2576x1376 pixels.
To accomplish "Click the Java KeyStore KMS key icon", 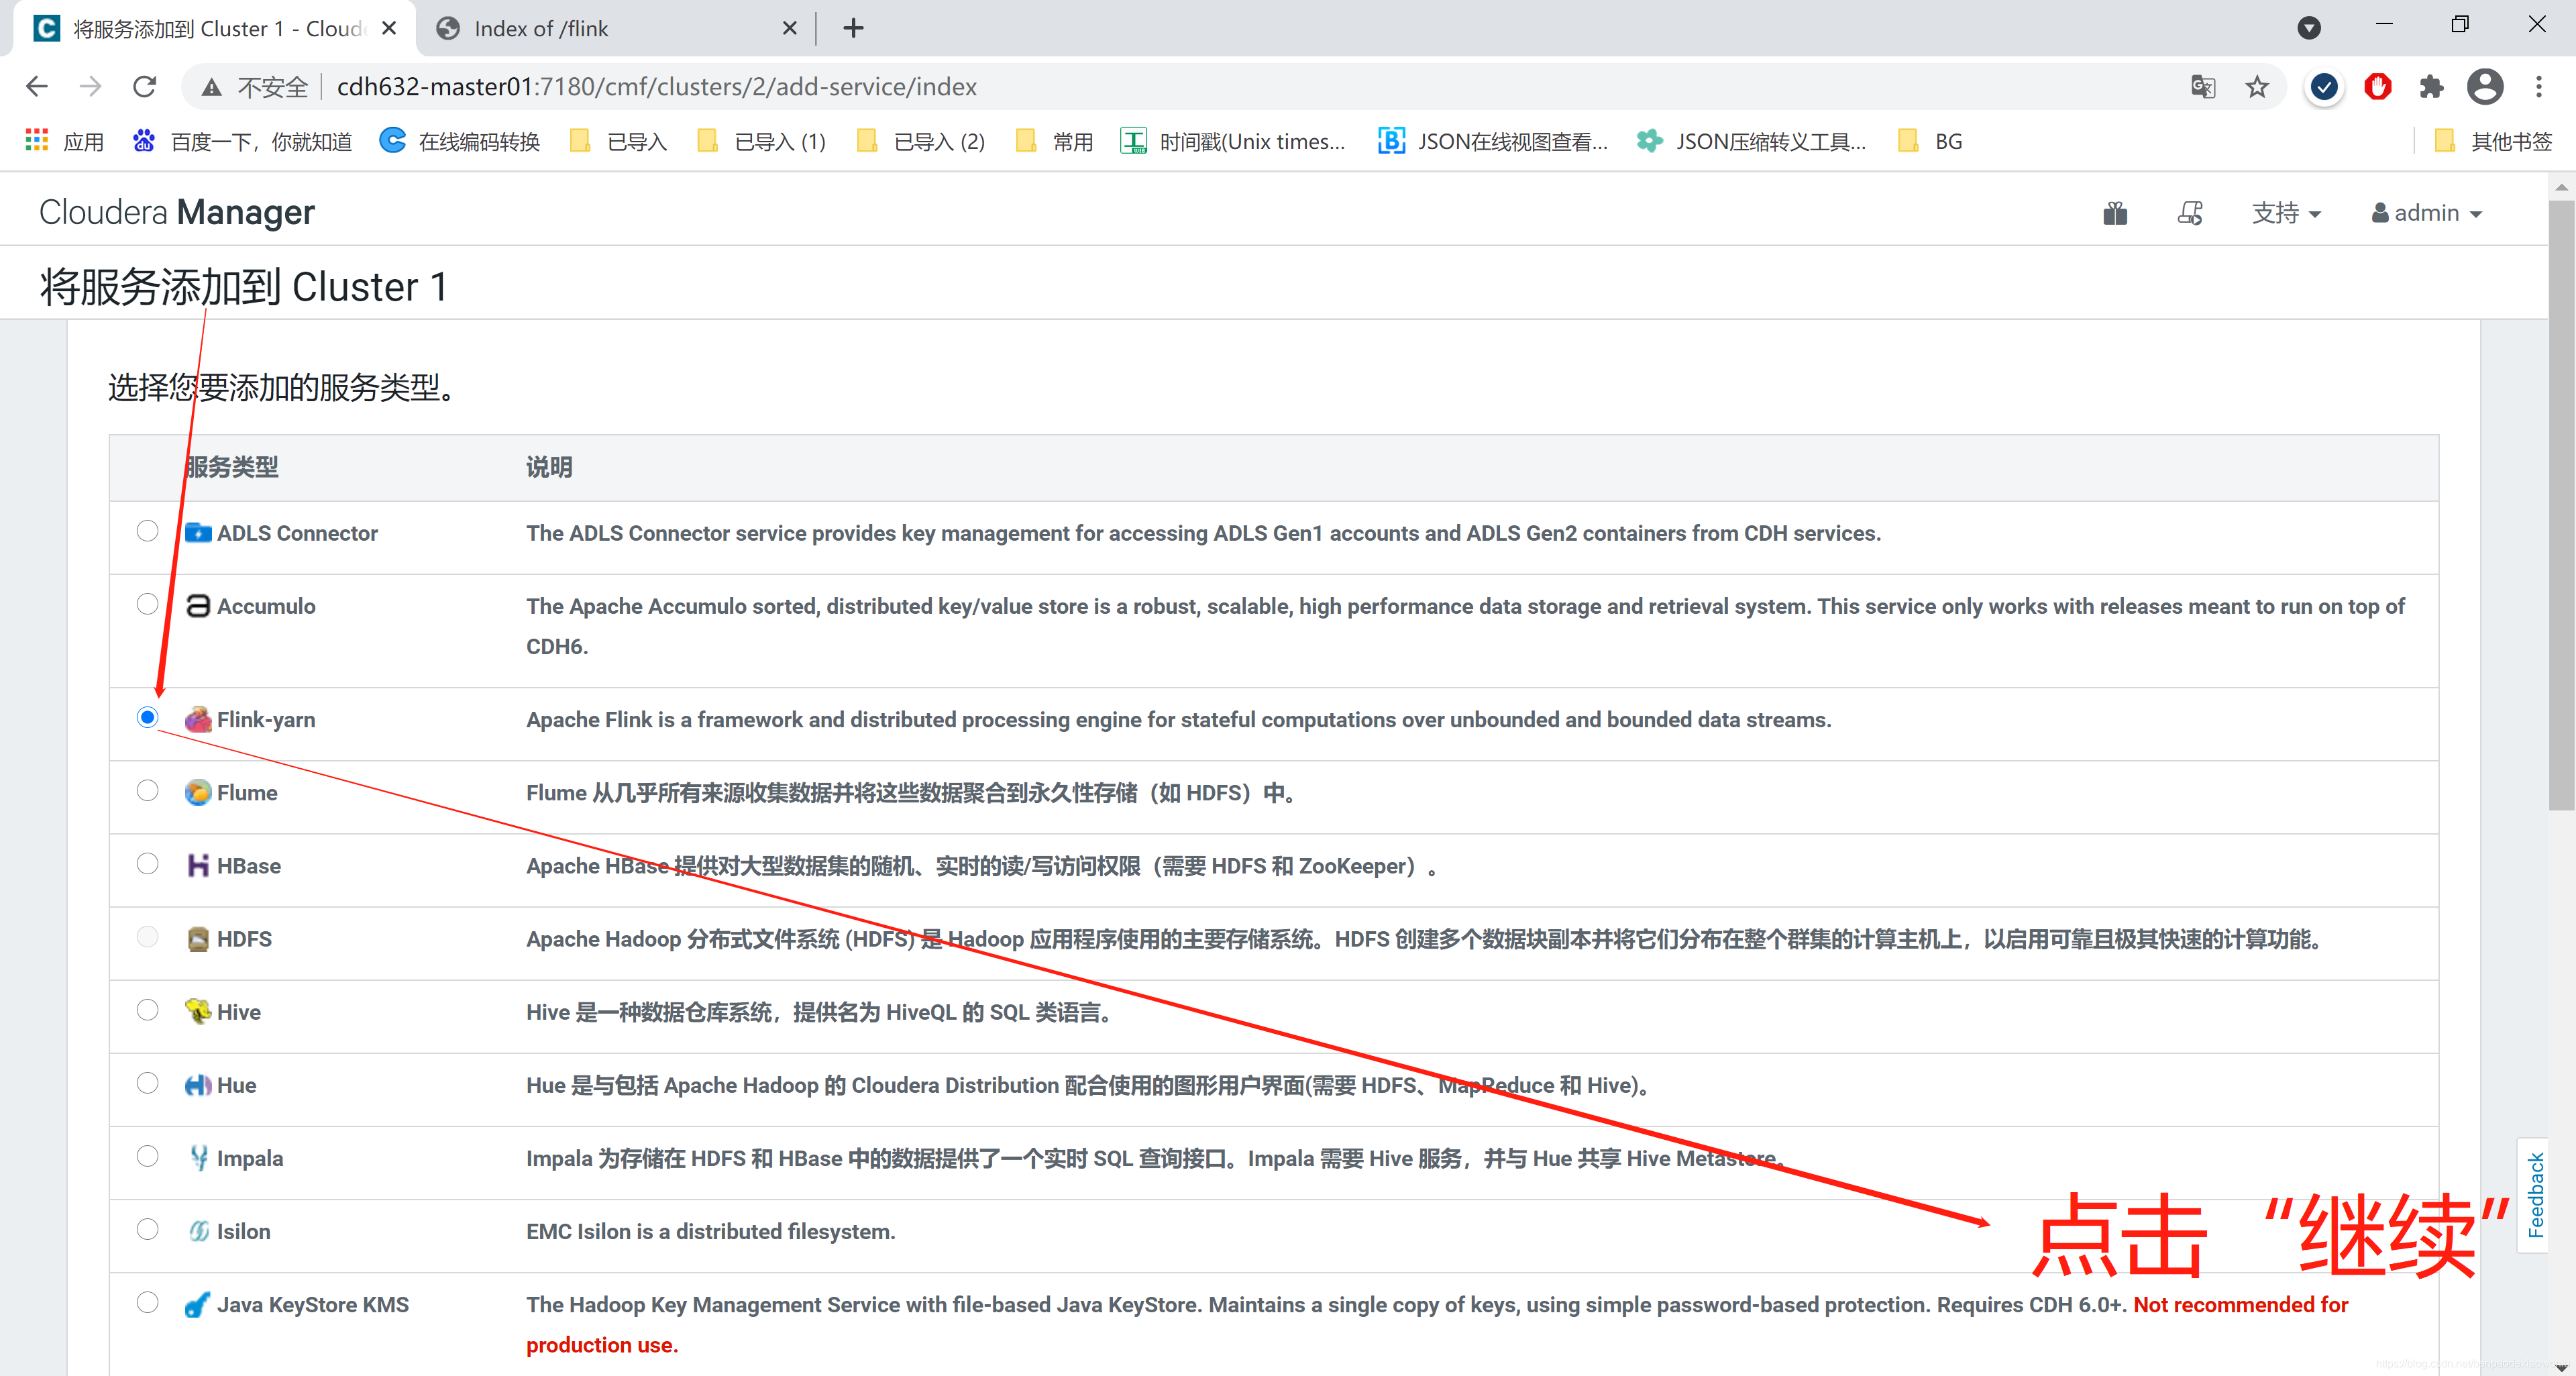I will point(198,1304).
